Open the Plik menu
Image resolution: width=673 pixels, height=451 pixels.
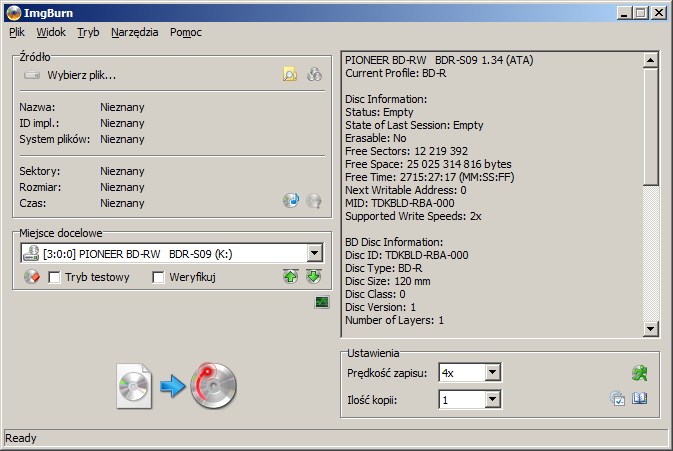pos(17,32)
